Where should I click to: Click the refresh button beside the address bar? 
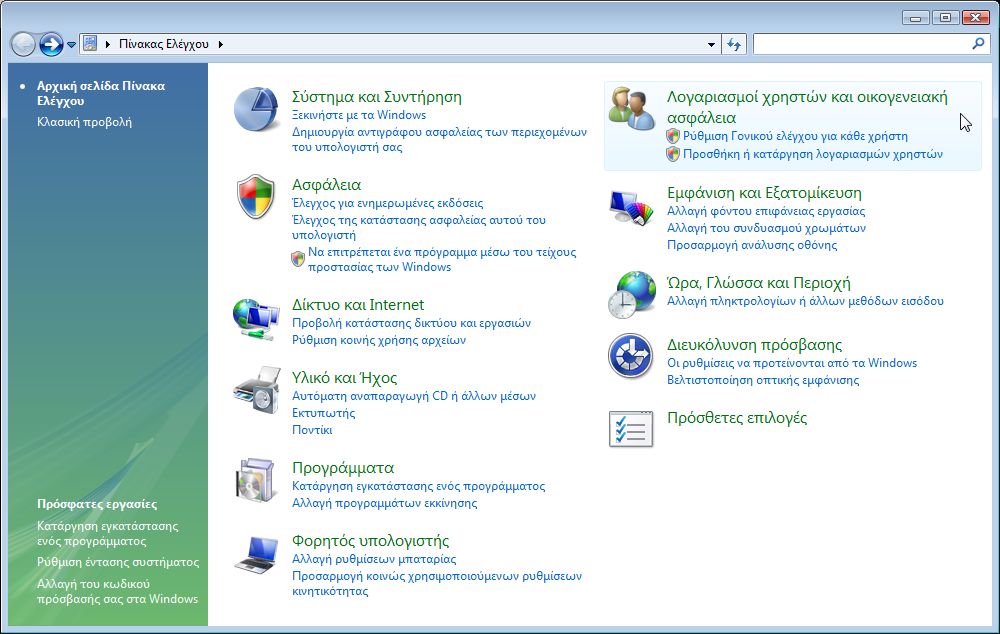(734, 44)
